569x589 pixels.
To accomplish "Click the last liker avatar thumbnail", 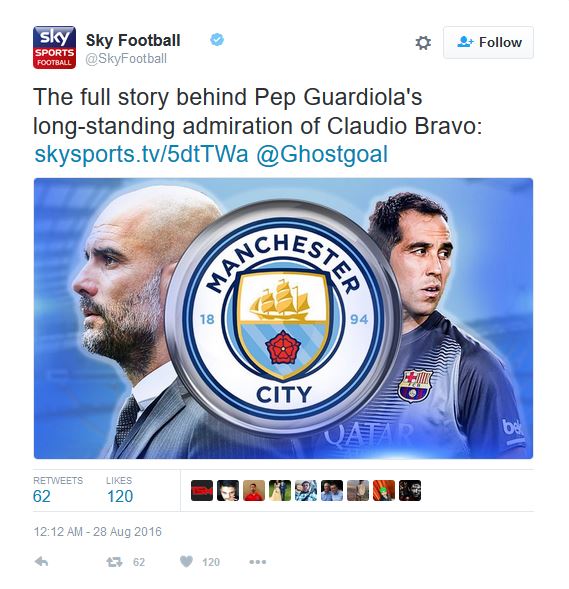I will pos(410,491).
